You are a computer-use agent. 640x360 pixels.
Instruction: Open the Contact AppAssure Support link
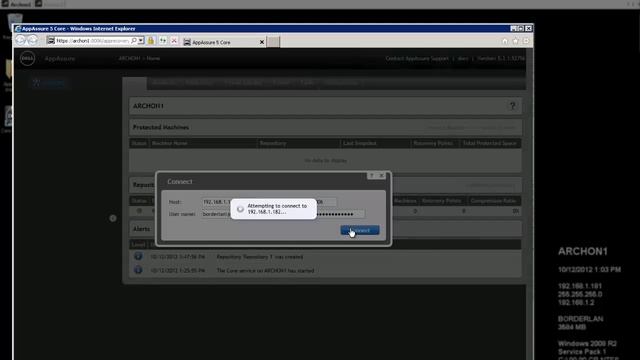point(417,58)
